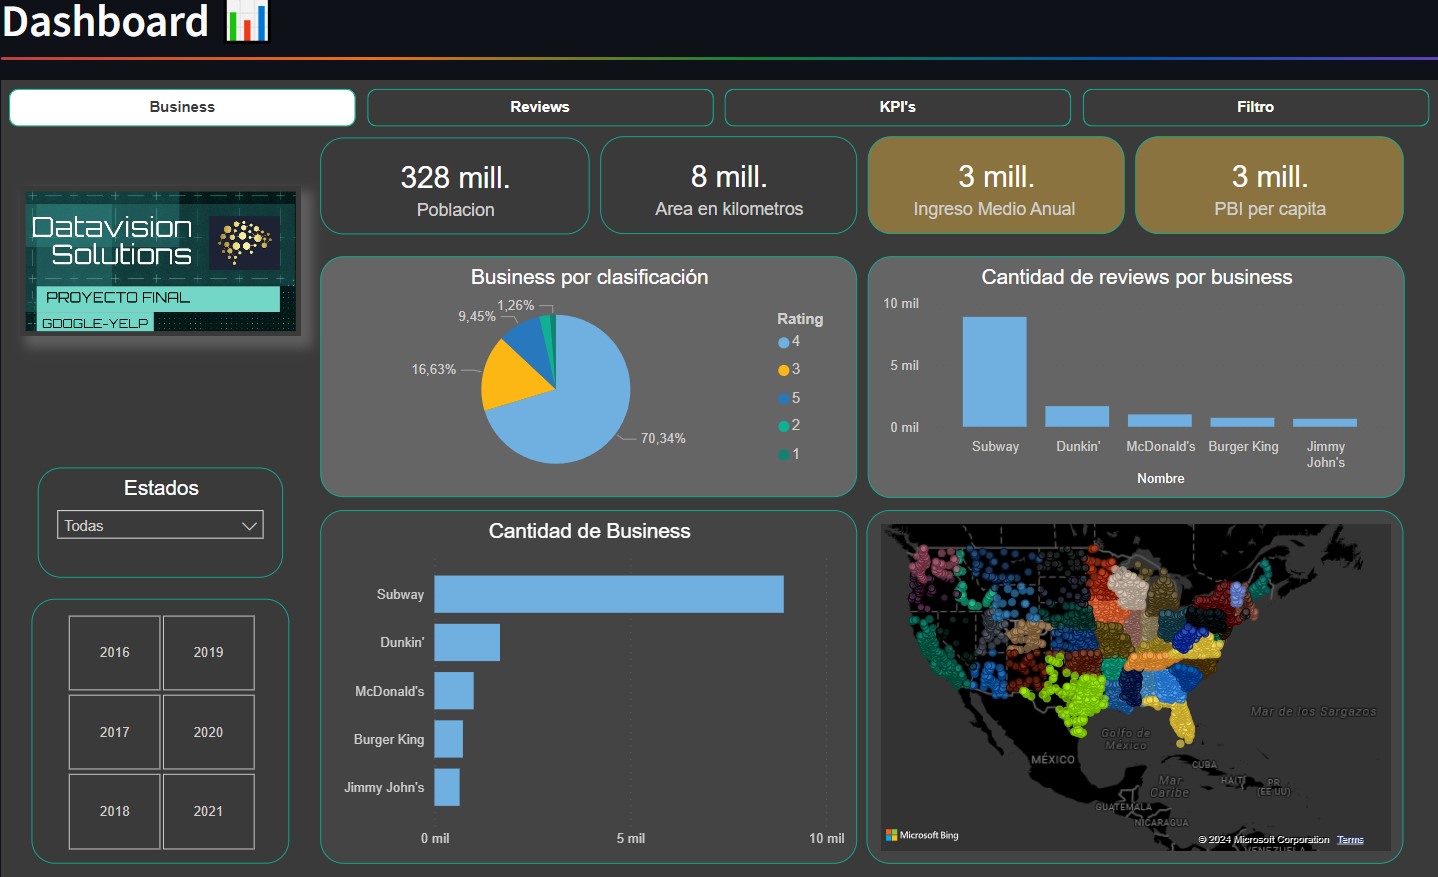Click the Estados slicer title
This screenshot has width=1438, height=877.
tap(161, 488)
